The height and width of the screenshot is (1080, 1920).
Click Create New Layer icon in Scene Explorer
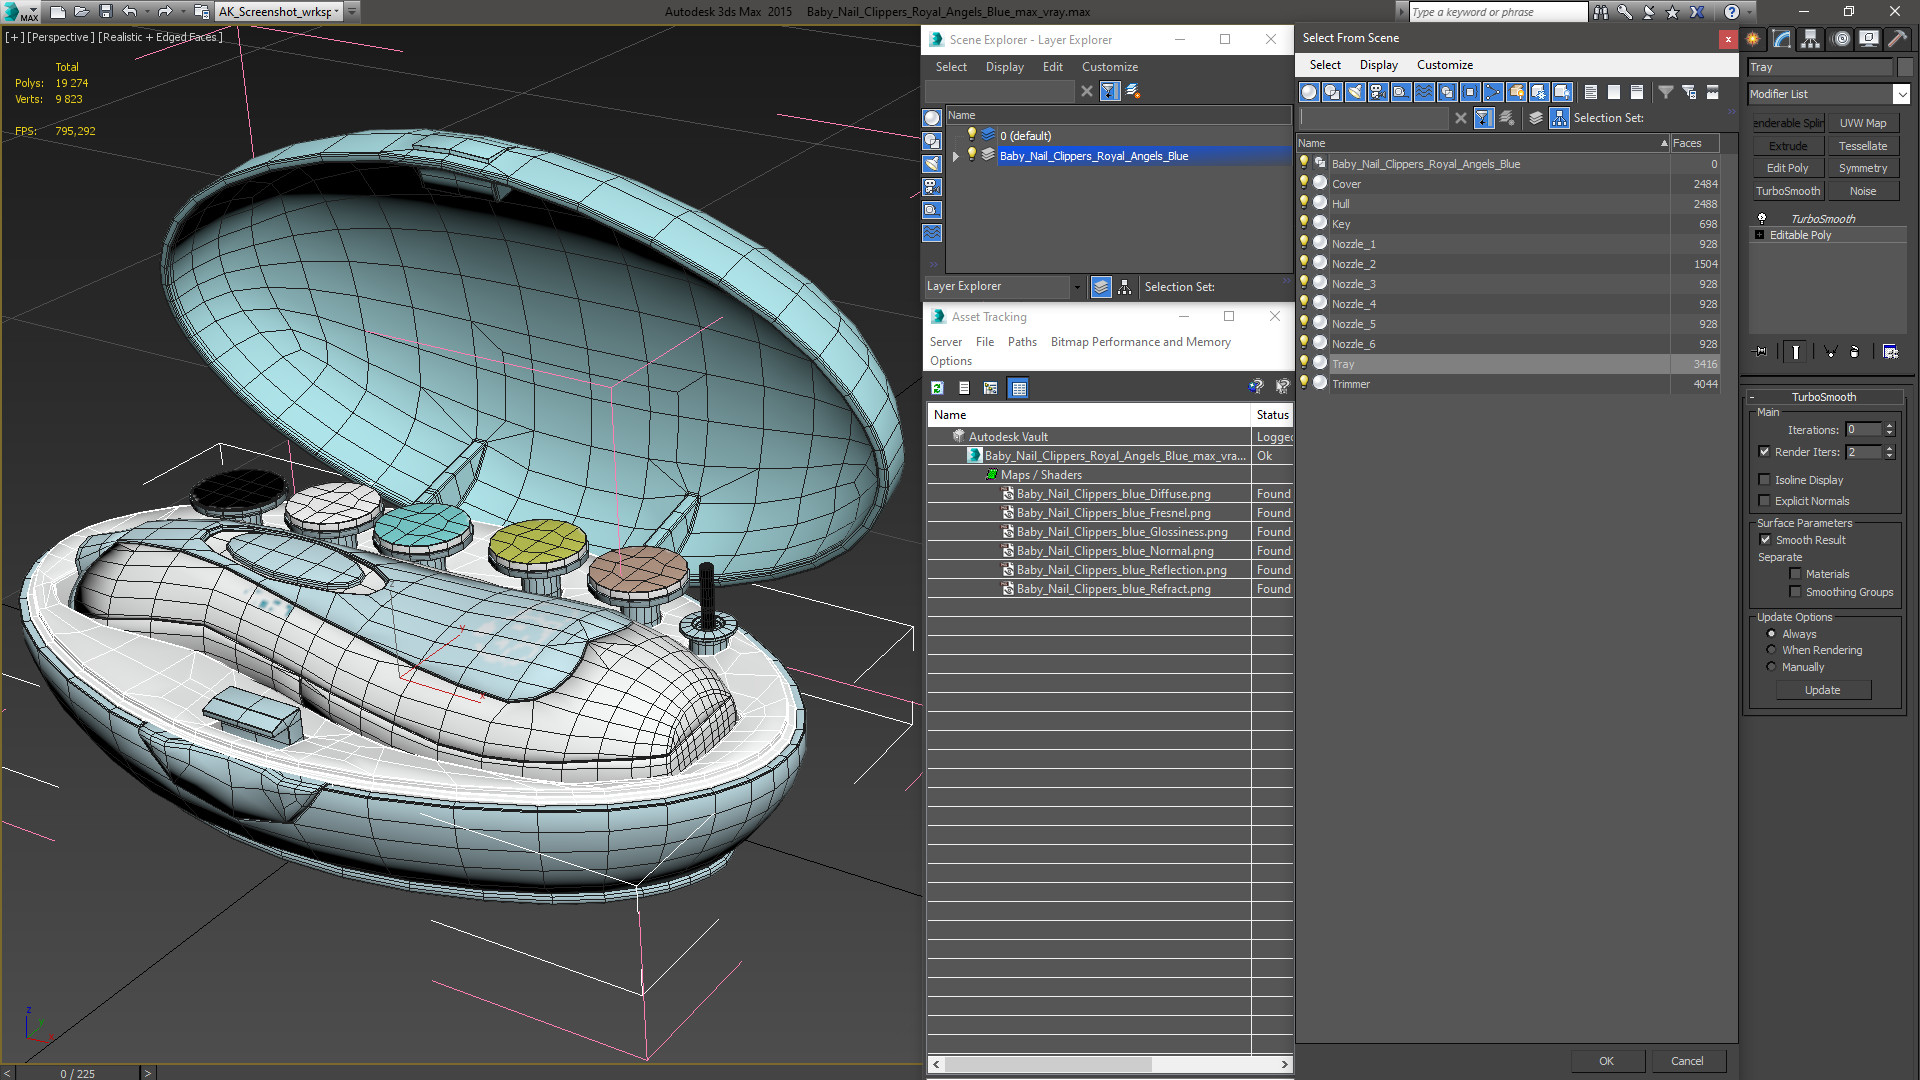(x=1133, y=91)
